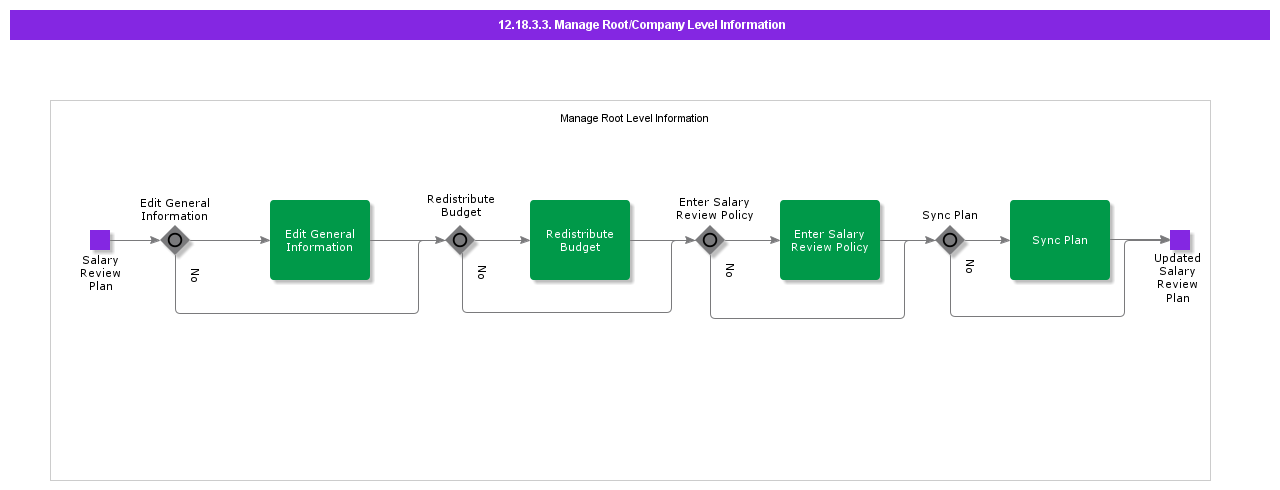Click the Updated Salary Review Plan label text
The image size is (1280, 490).
coord(1178,278)
